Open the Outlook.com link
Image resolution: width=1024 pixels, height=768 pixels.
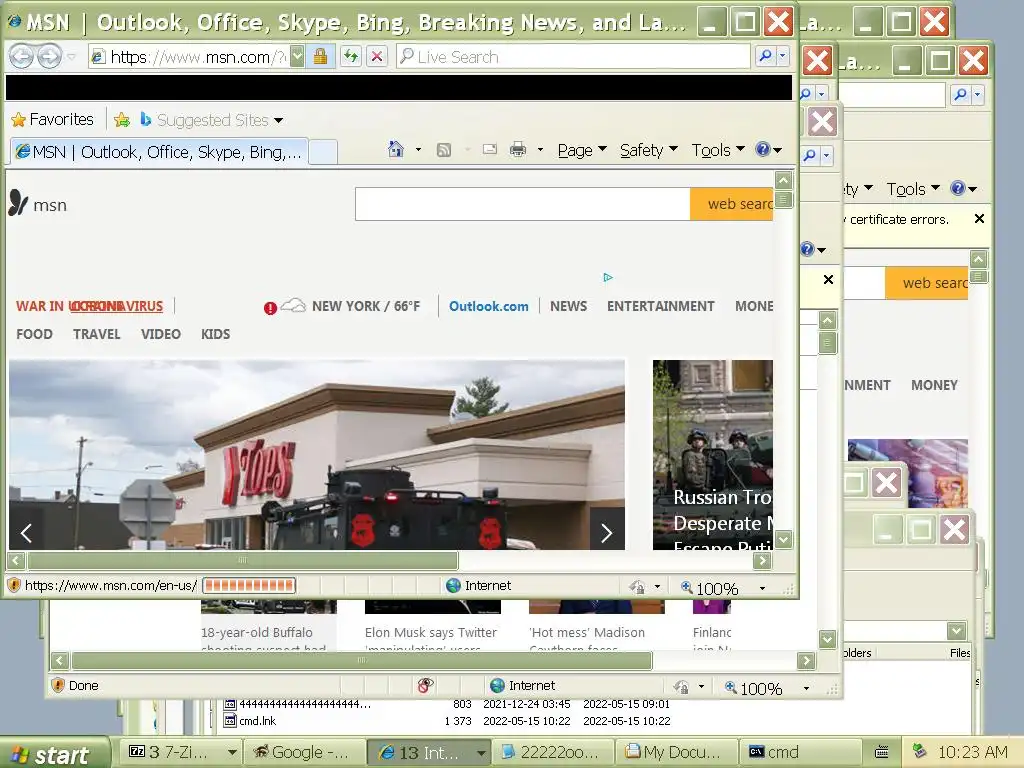(488, 306)
